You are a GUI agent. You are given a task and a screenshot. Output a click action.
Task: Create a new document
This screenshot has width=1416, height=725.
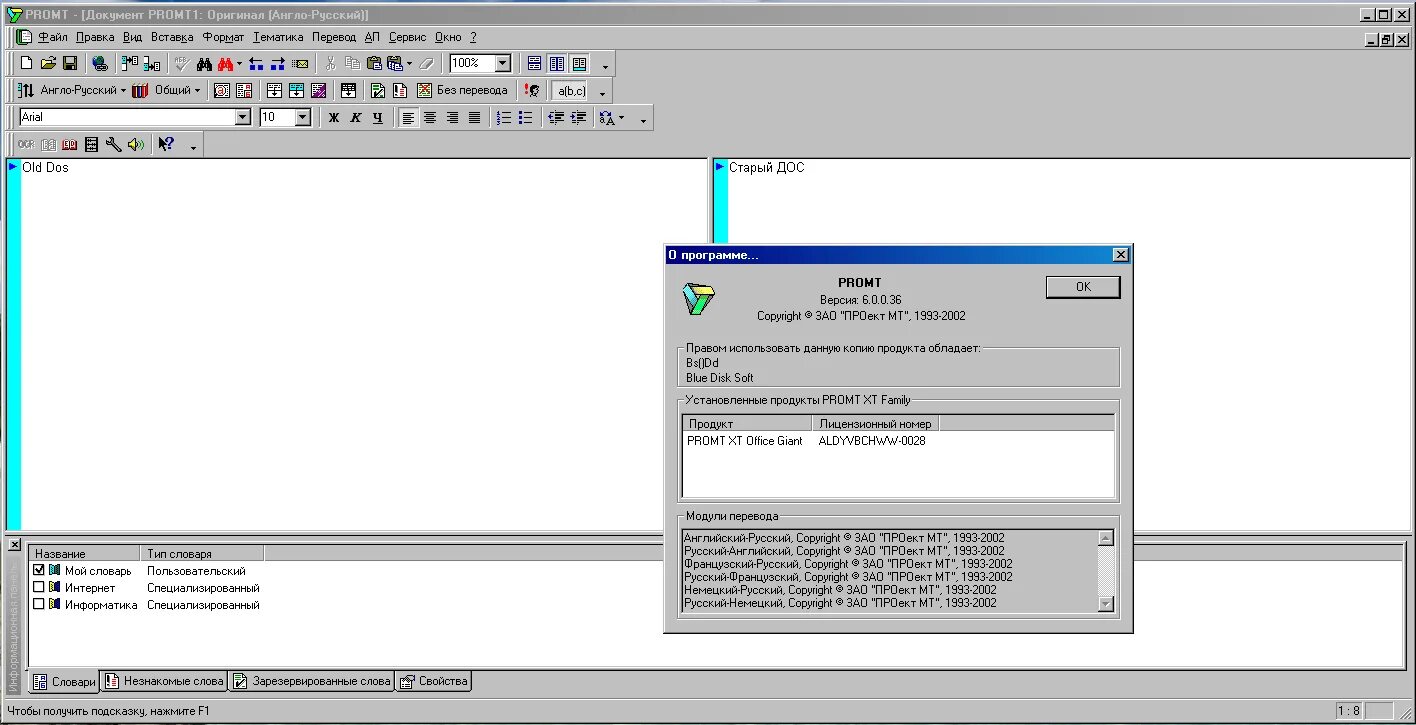(x=26, y=63)
